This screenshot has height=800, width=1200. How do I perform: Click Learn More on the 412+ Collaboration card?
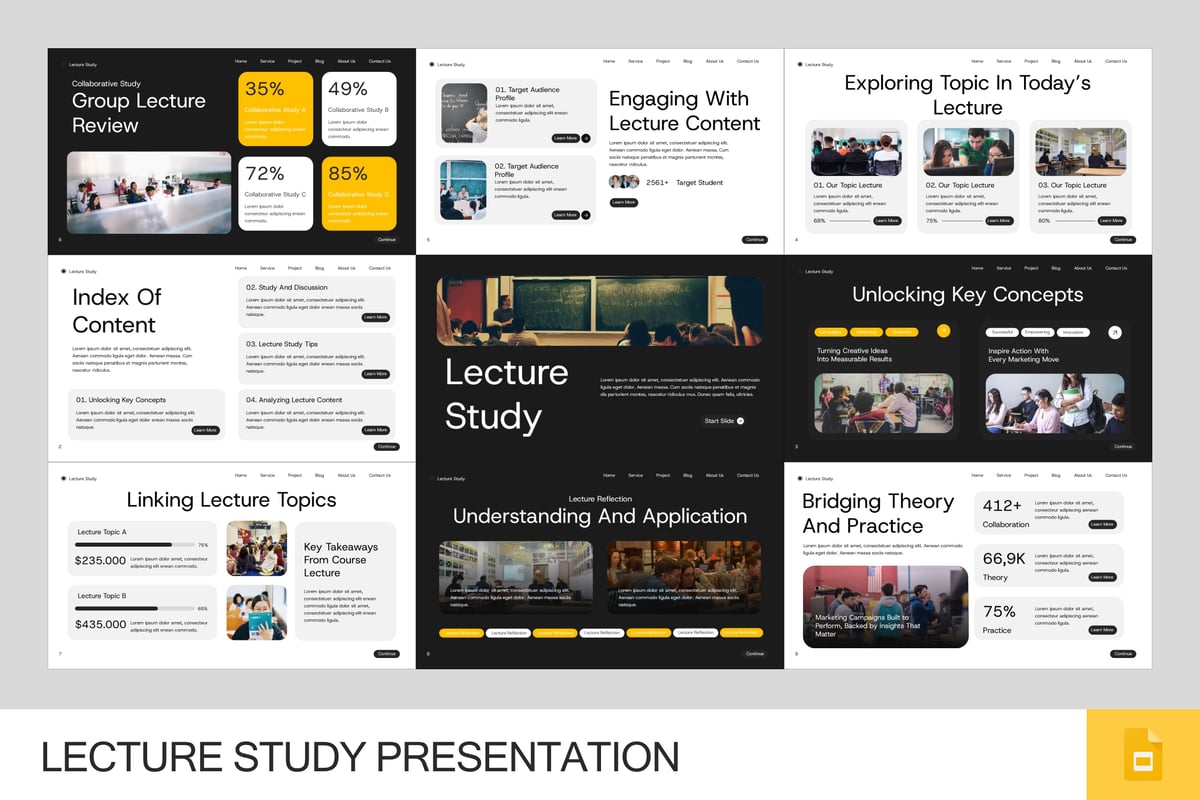click(x=1102, y=524)
